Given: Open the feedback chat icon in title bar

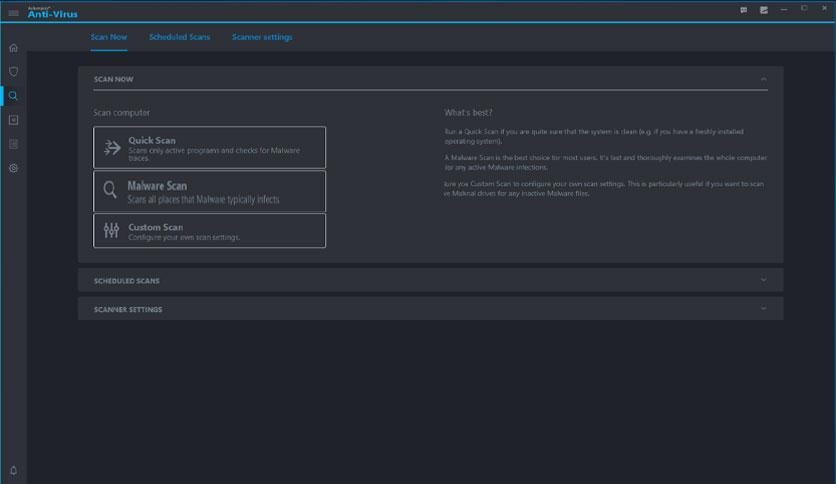Looking at the screenshot, I should pos(743,10).
